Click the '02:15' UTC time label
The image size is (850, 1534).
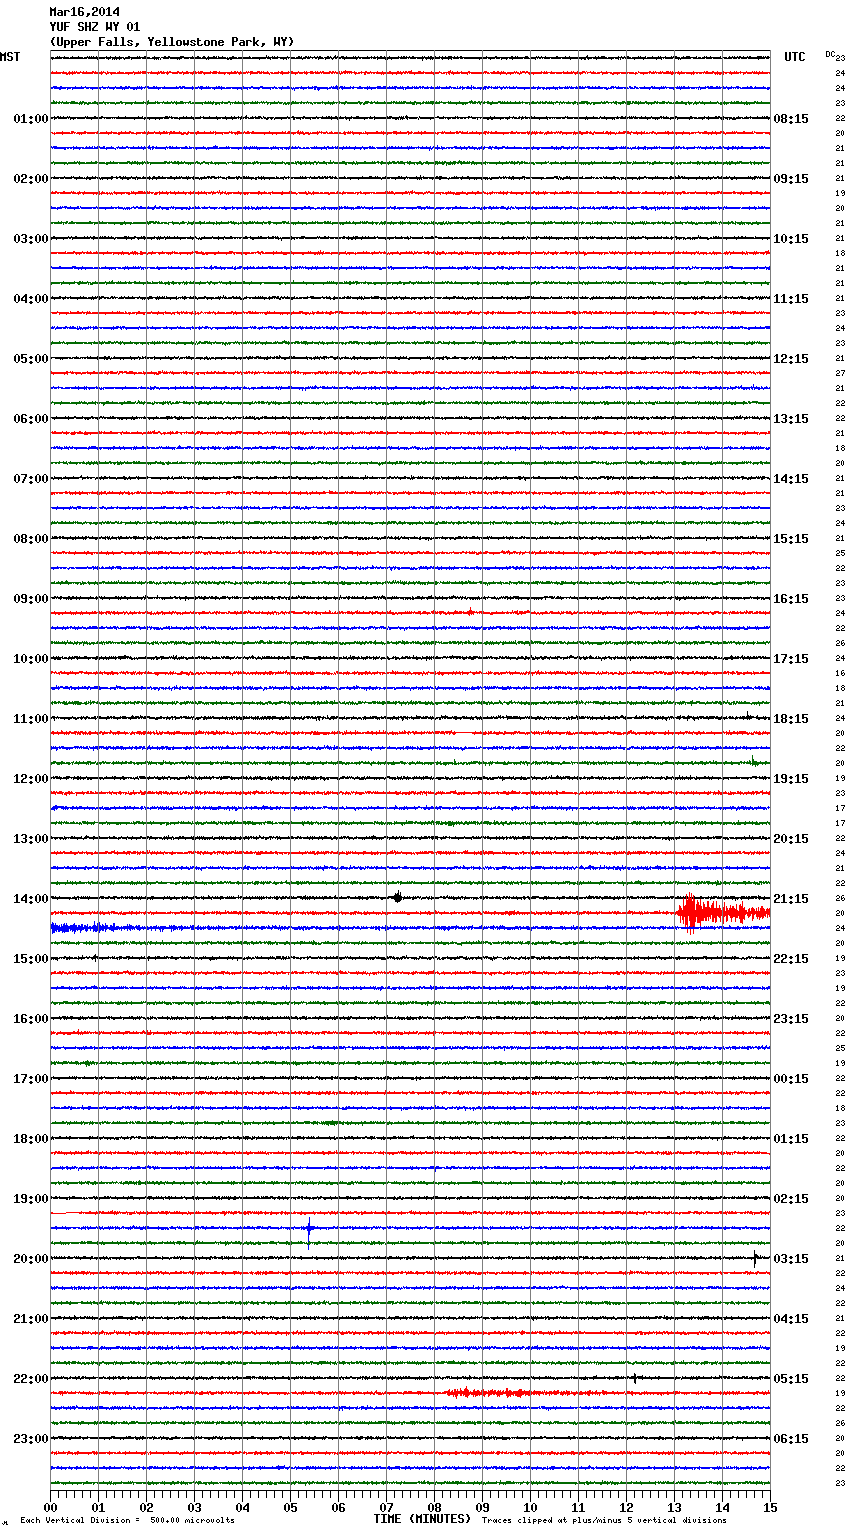(x=791, y=1199)
